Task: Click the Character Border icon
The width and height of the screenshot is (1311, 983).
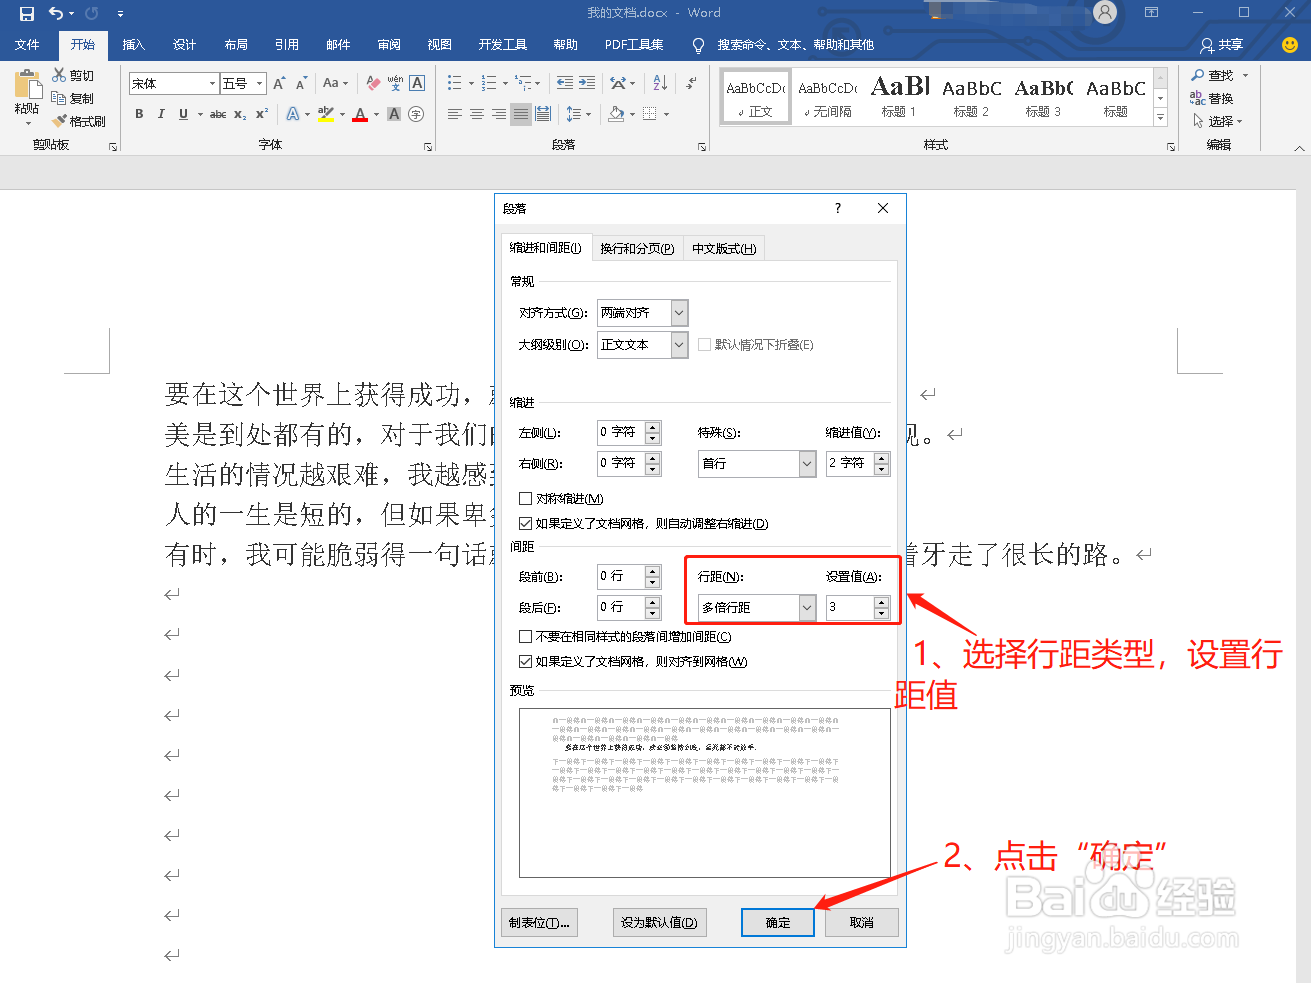Action: [418, 83]
